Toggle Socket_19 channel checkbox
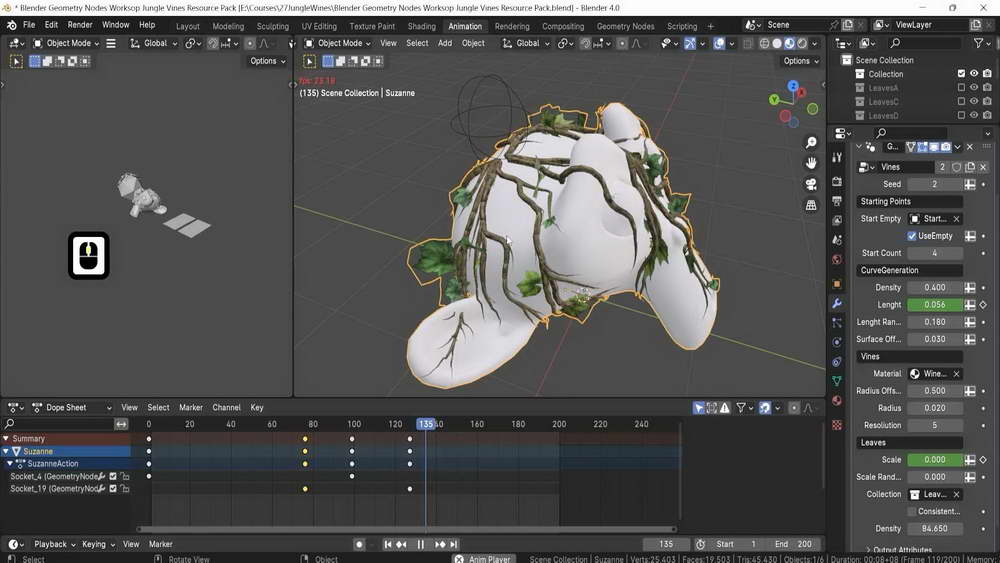The image size is (1000, 563). click(x=113, y=489)
